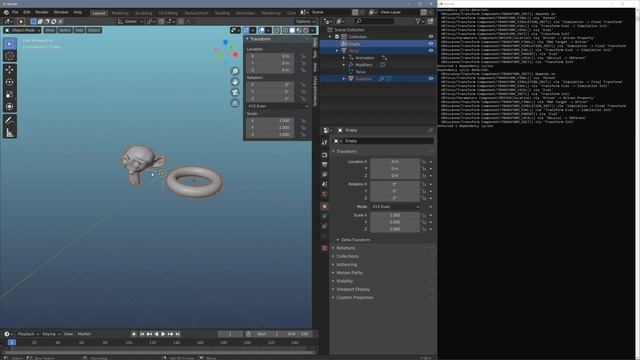The width and height of the screenshot is (640, 360).
Task: Click the outliner filter funnel icon
Action: pyautogui.click(x=418, y=21)
